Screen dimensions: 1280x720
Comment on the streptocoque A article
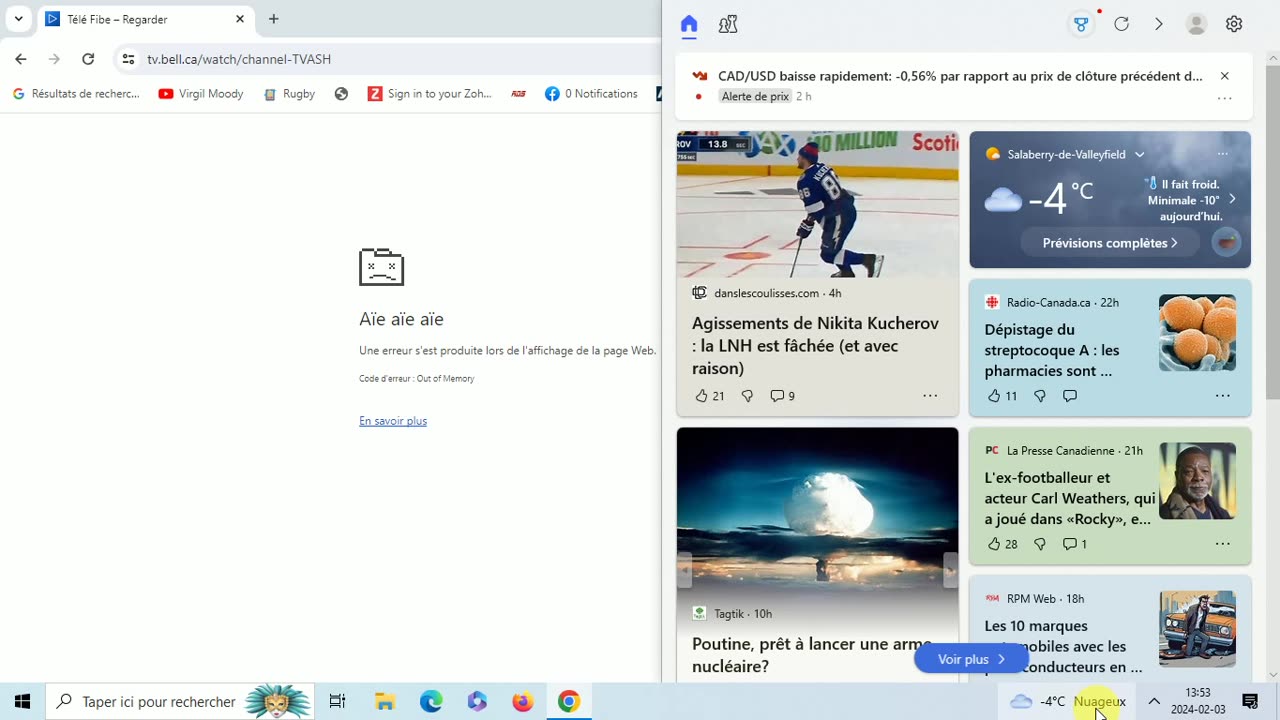click(x=1070, y=396)
